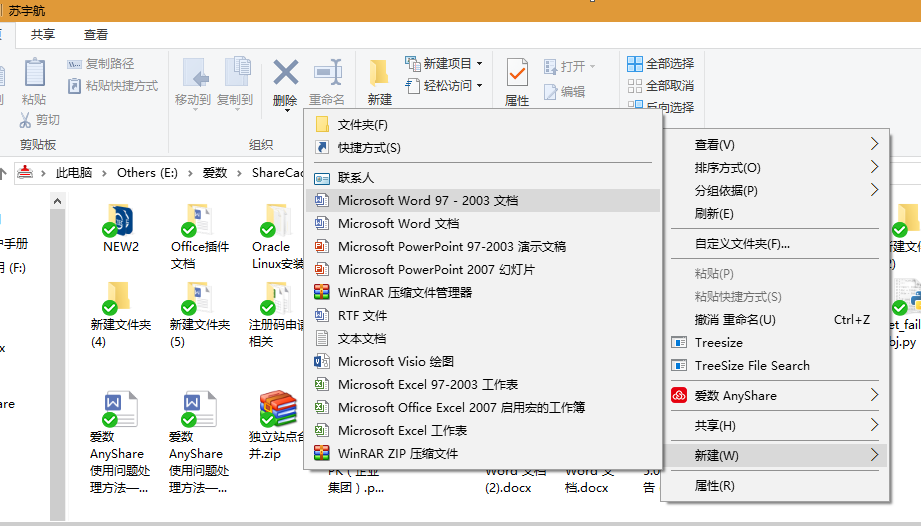Click Refresh (刷新(E)) in the context menu
The height and width of the screenshot is (526, 921).
pyautogui.click(x=775, y=213)
